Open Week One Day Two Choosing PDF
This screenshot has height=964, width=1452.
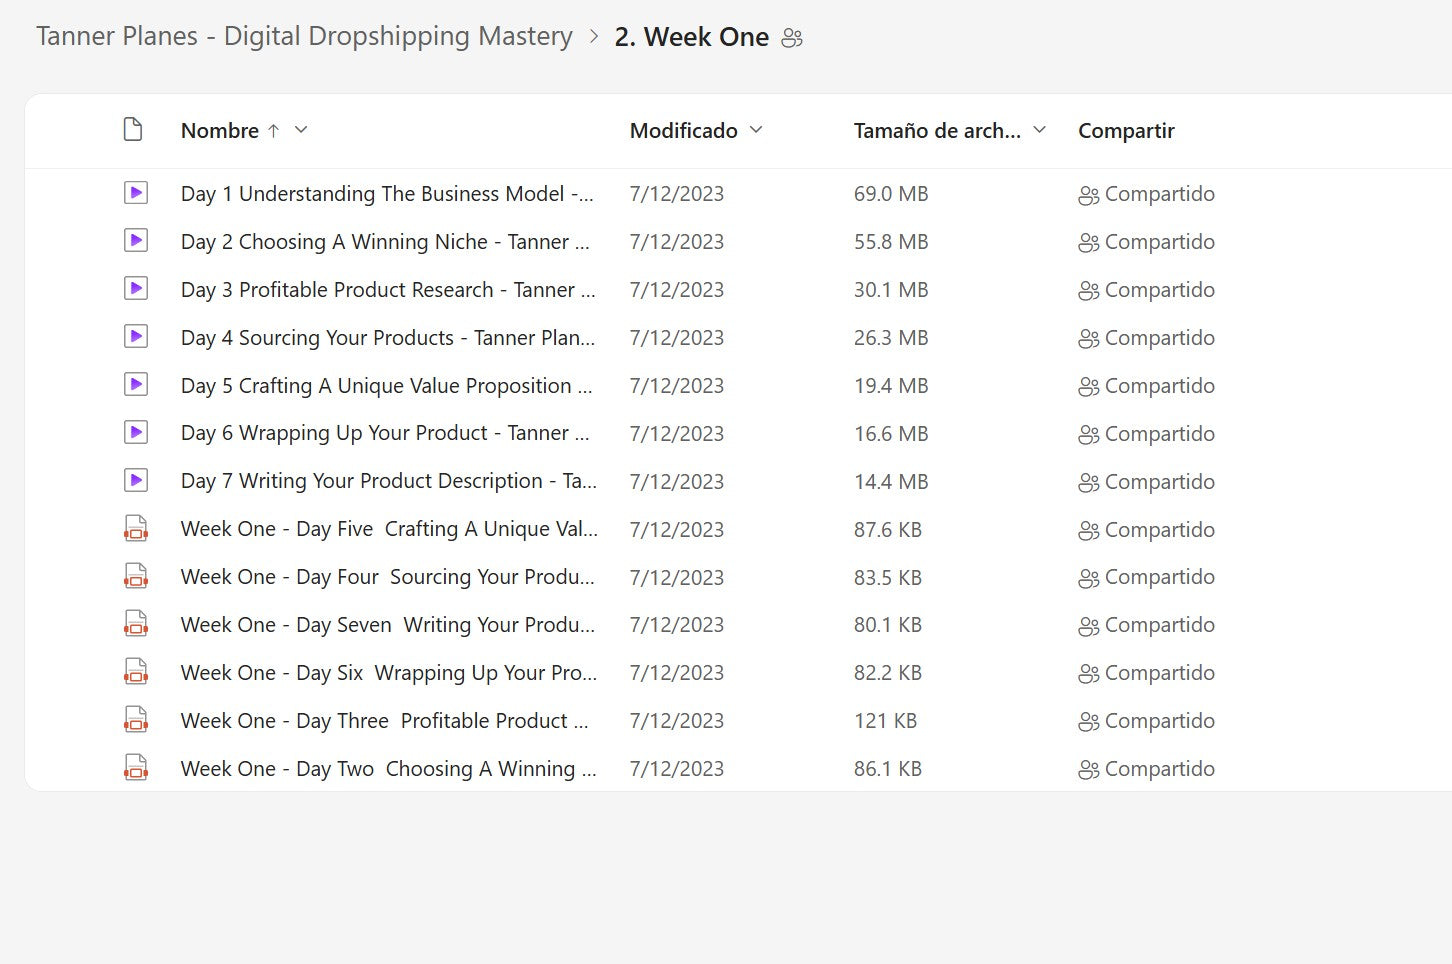tap(387, 769)
